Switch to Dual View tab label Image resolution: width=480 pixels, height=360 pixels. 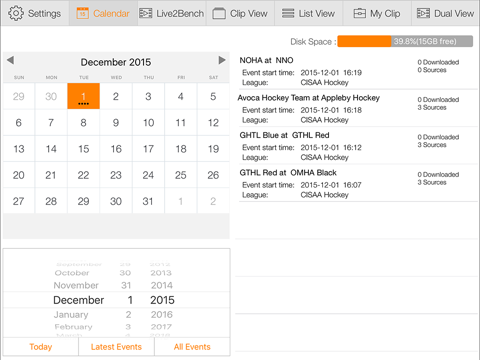point(454,14)
